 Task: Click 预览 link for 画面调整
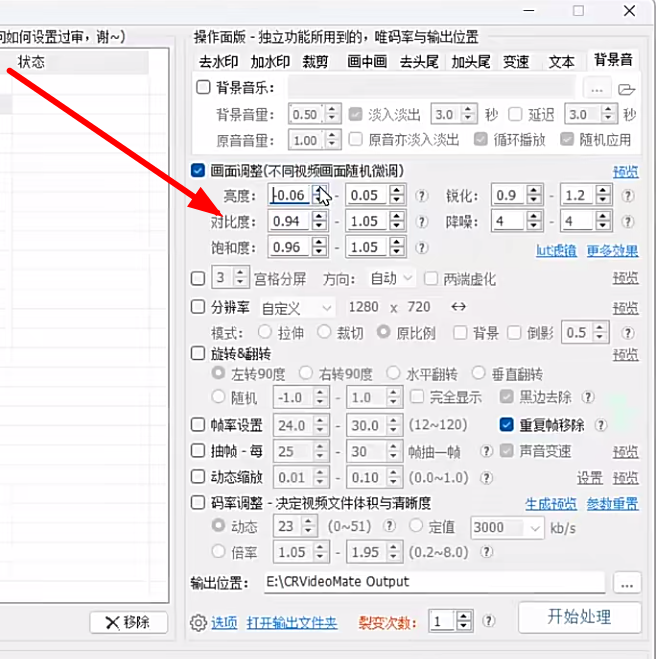click(x=626, y=171)
